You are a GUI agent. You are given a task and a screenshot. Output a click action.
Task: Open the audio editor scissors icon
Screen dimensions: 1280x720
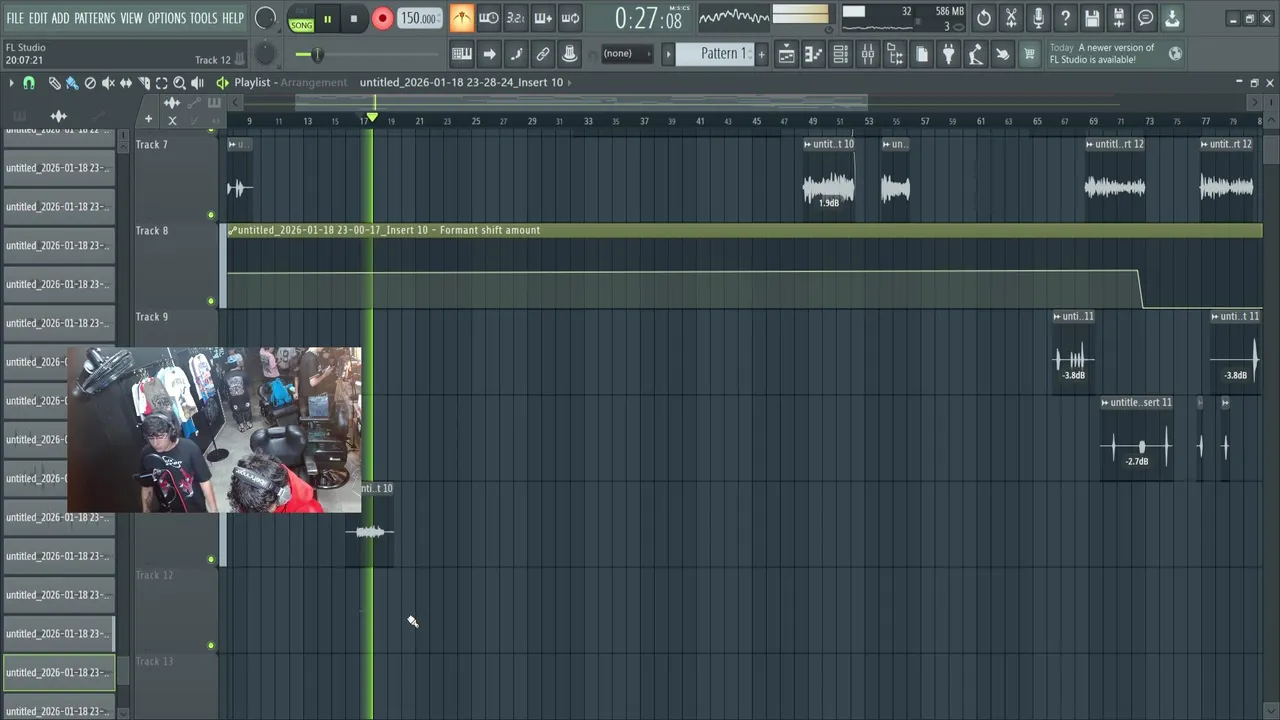tap(1011, 18)
